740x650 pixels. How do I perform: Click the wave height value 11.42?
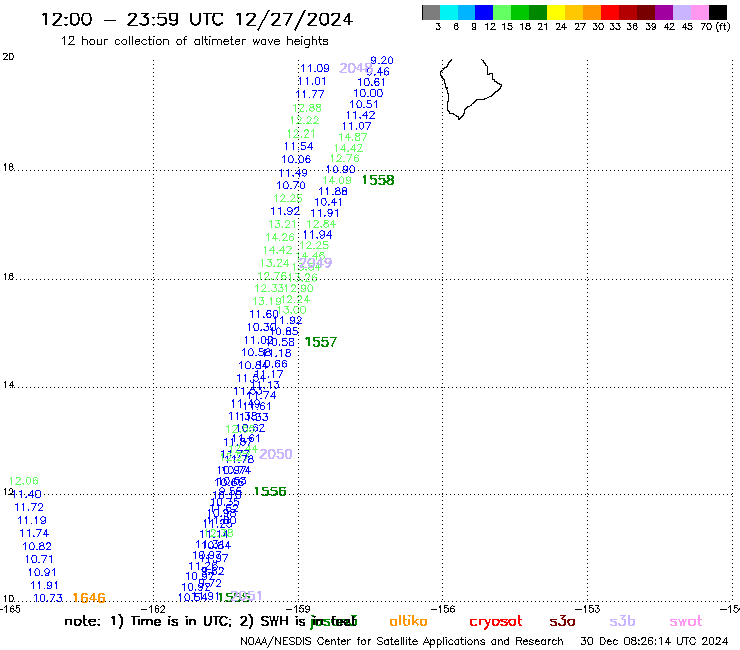(361, 115)
